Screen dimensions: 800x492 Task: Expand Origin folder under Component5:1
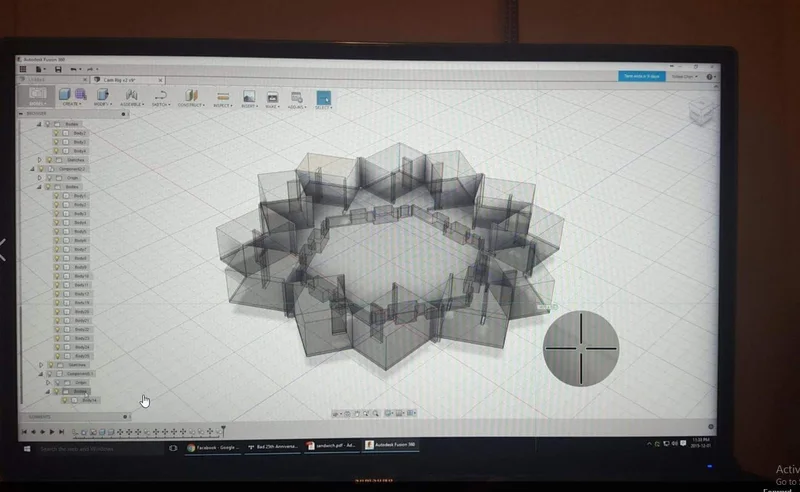tap(48, 382)
